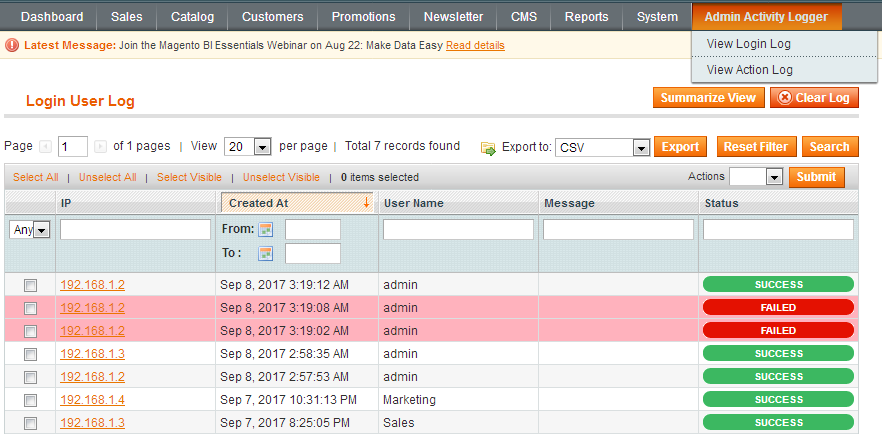Image resolution: width=882 pixels, height=440 pixels.
Task: Click the previous page arrow icon
Action: click(46, 147)
